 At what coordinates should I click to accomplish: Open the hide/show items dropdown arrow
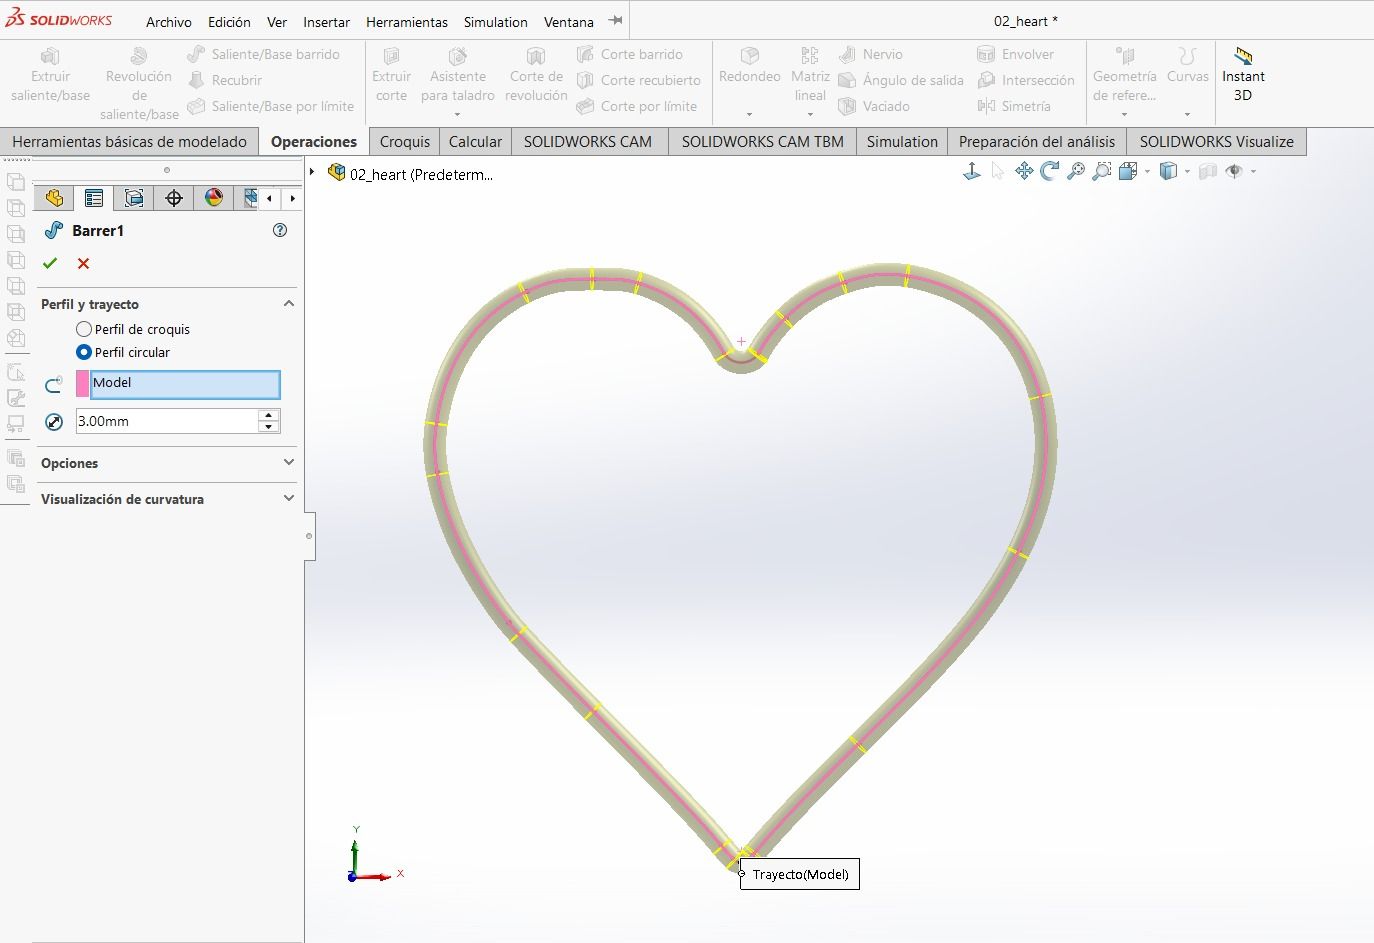tap(1253, 172)
